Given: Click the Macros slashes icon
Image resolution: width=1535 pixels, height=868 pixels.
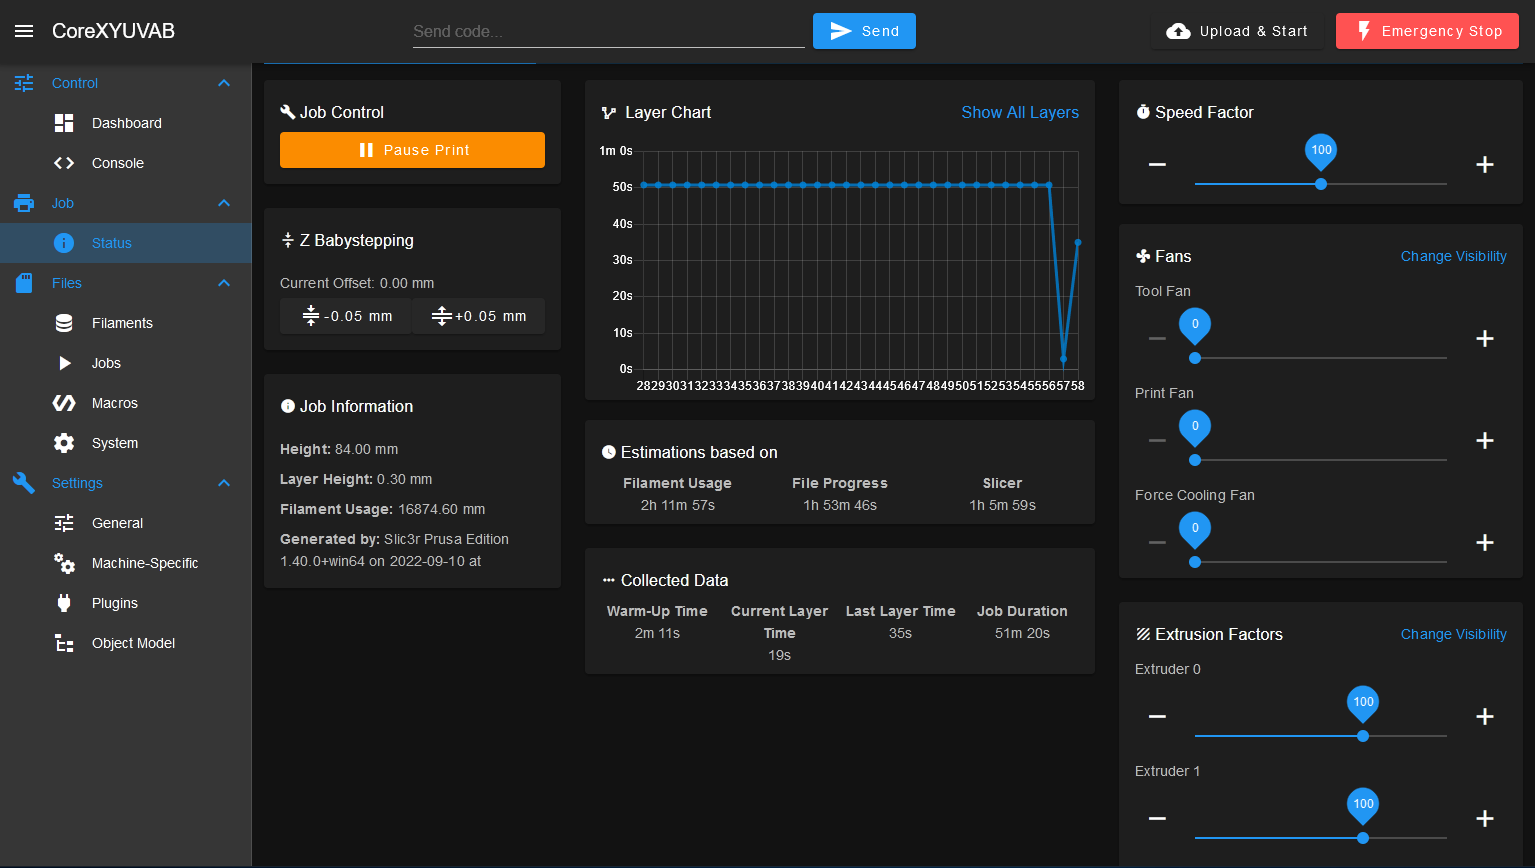Looking at the screenshot, I should (x=64, y=403).
